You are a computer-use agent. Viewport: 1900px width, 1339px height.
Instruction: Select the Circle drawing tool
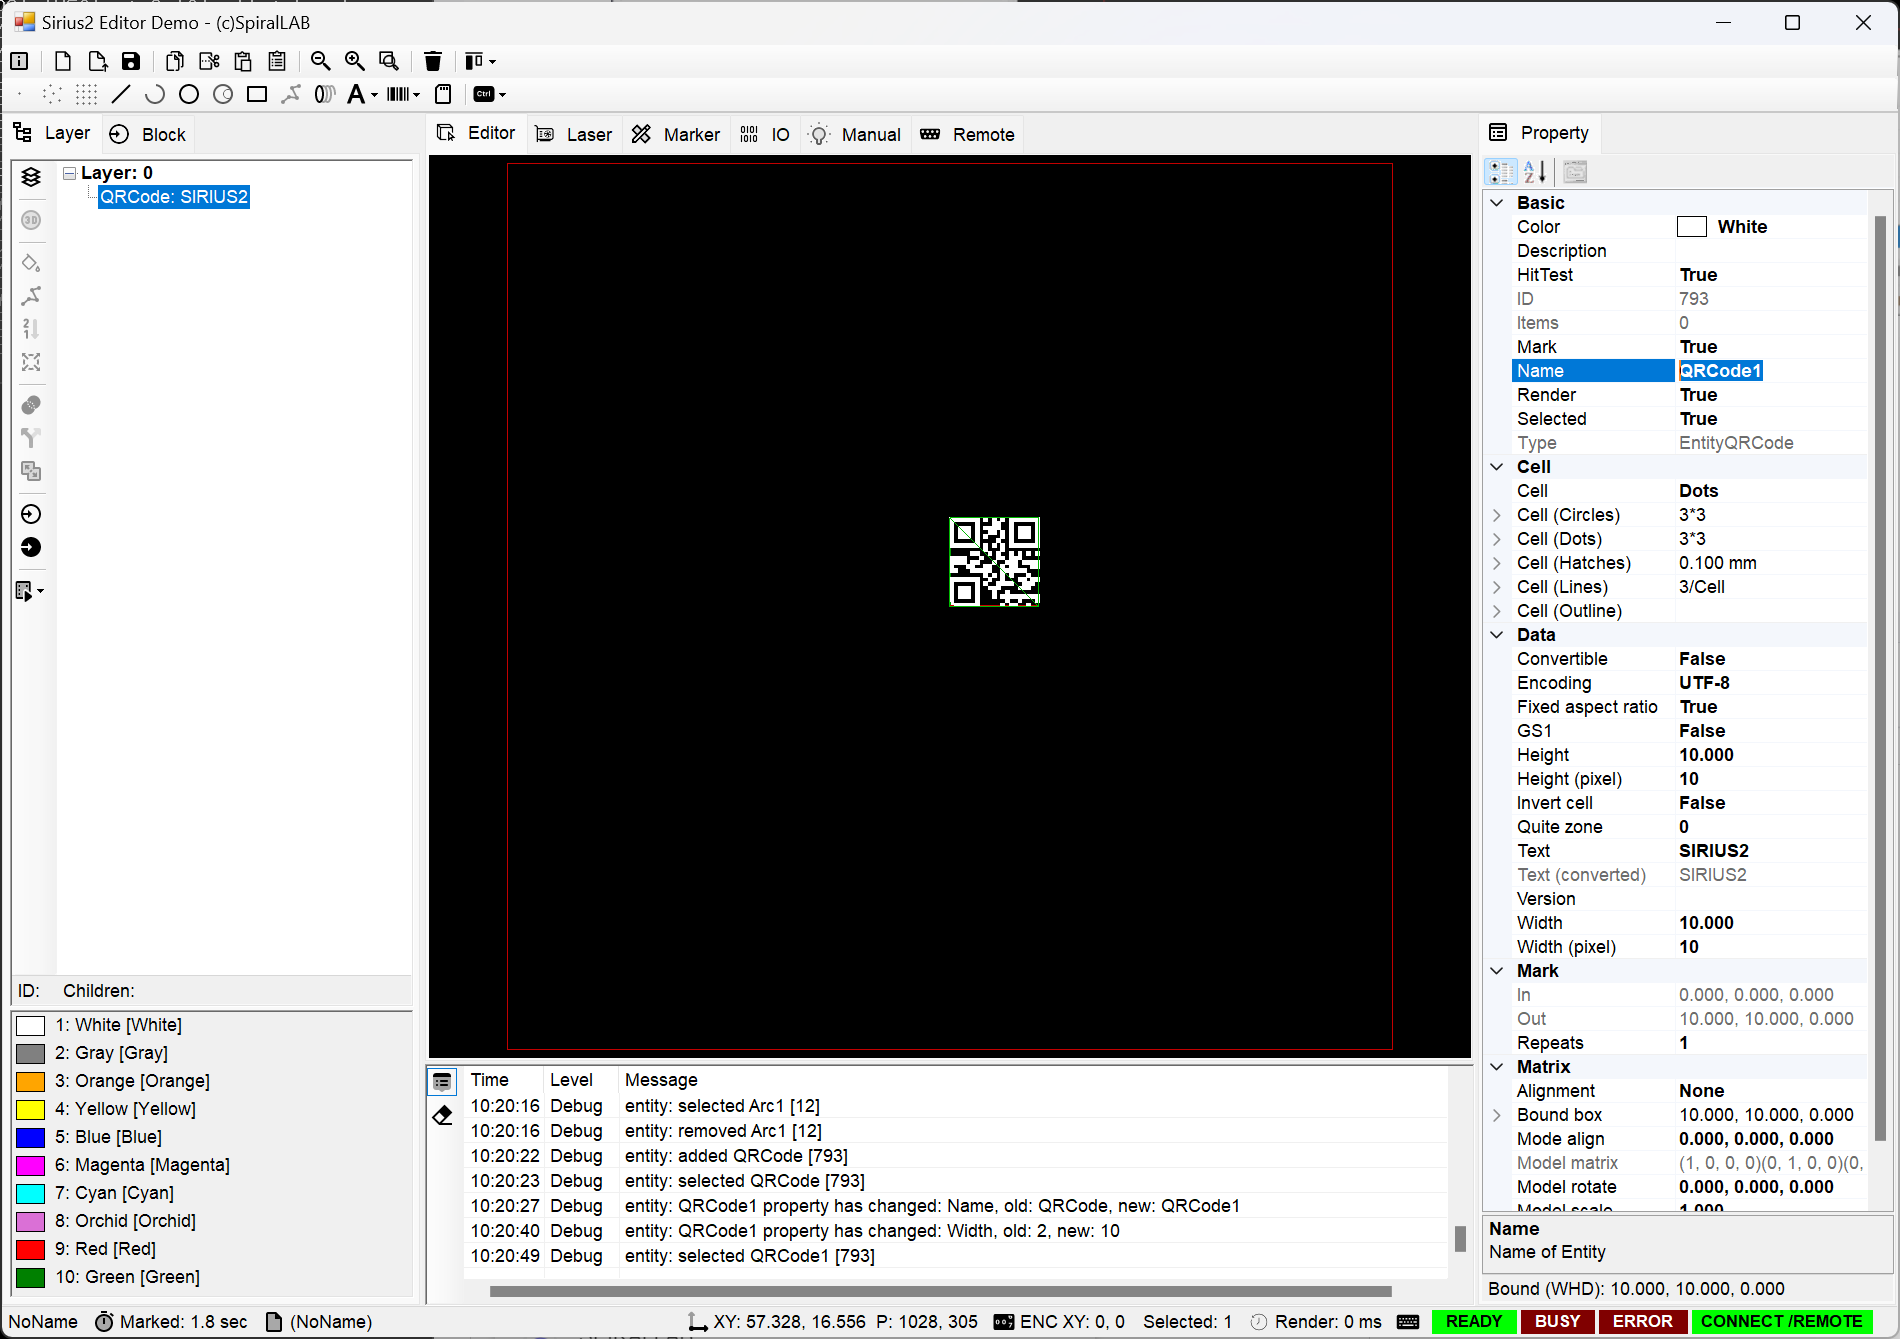click(x=189, y=94)
